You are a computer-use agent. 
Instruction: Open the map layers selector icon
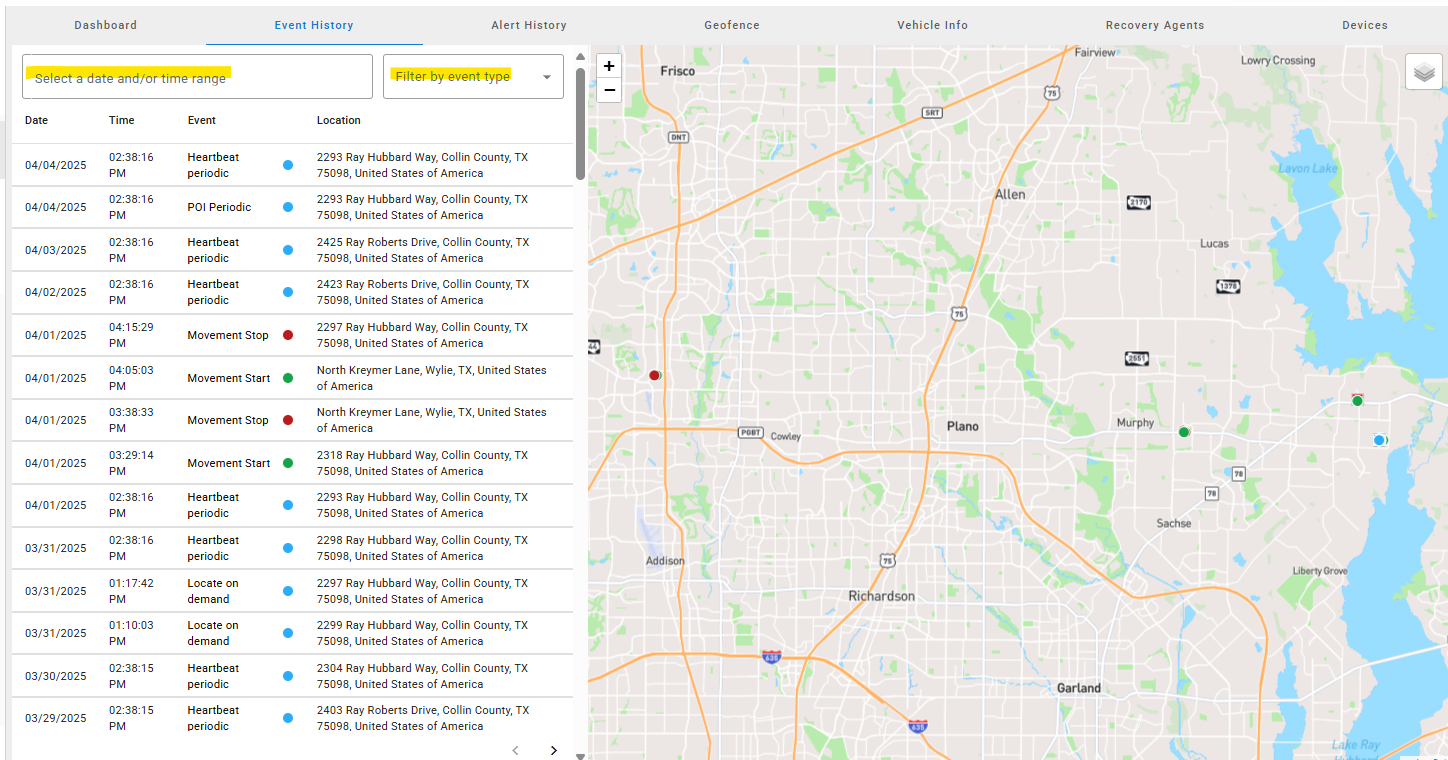click(x=1424, y=72)
